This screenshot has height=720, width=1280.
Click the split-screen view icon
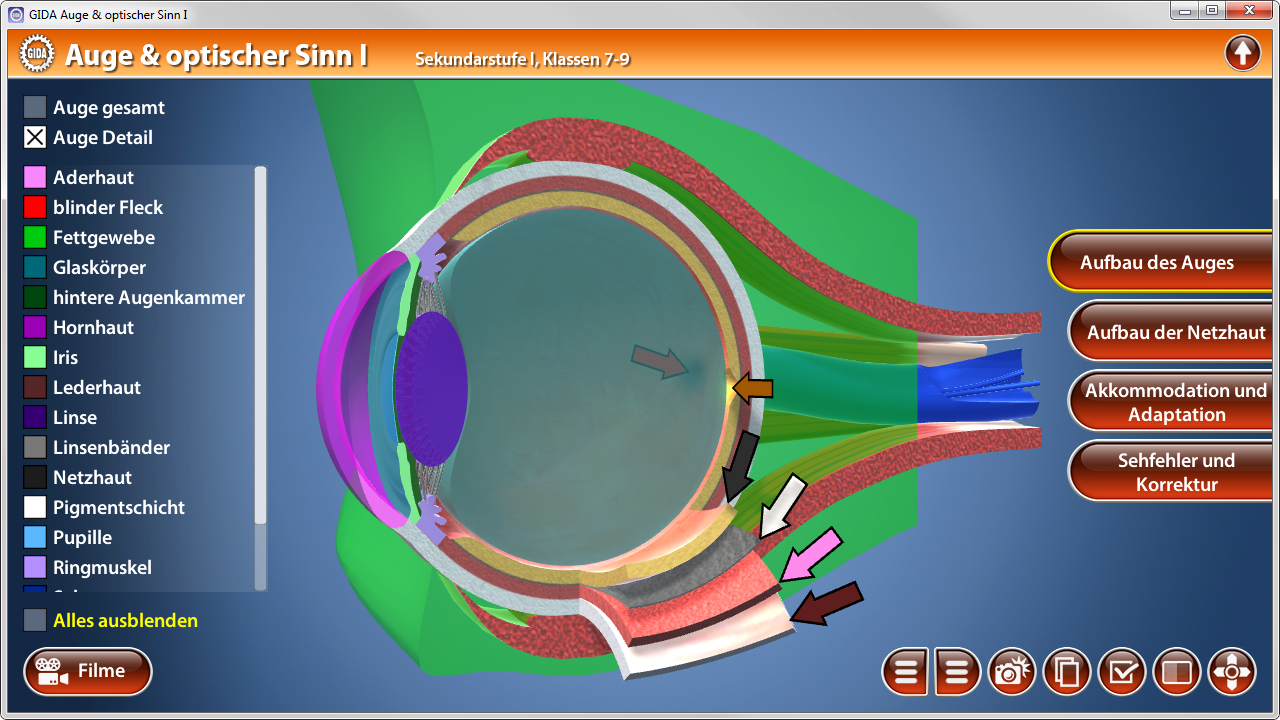click(1177, 672)
